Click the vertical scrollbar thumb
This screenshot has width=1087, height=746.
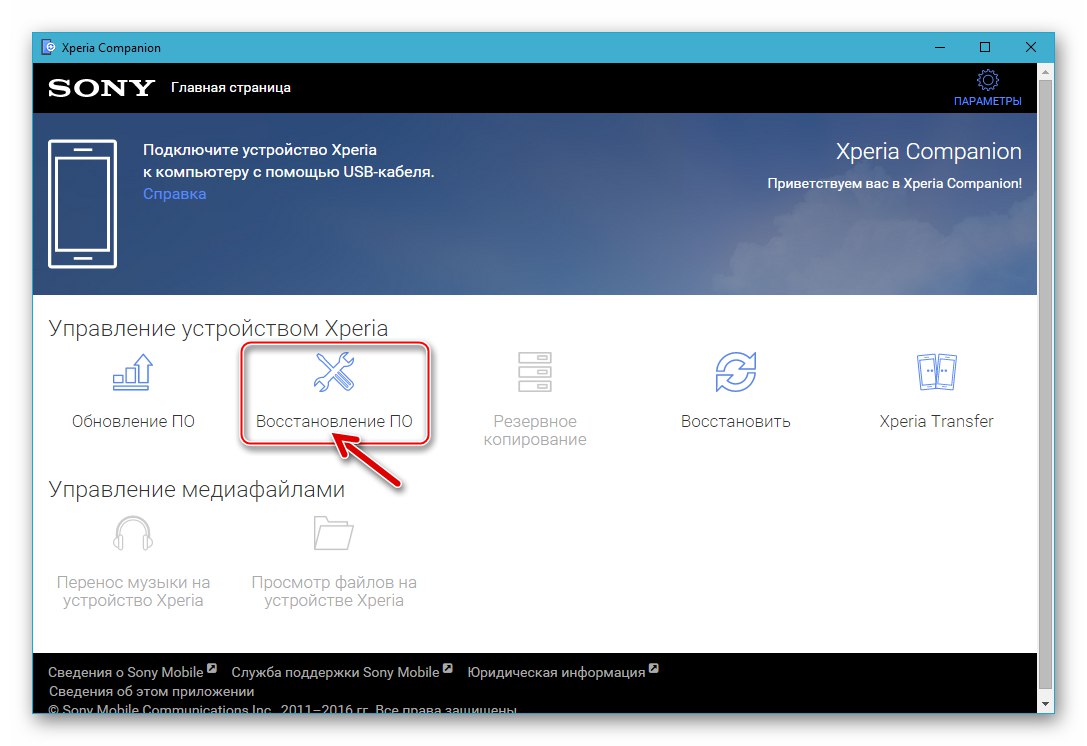[1045, 384]
